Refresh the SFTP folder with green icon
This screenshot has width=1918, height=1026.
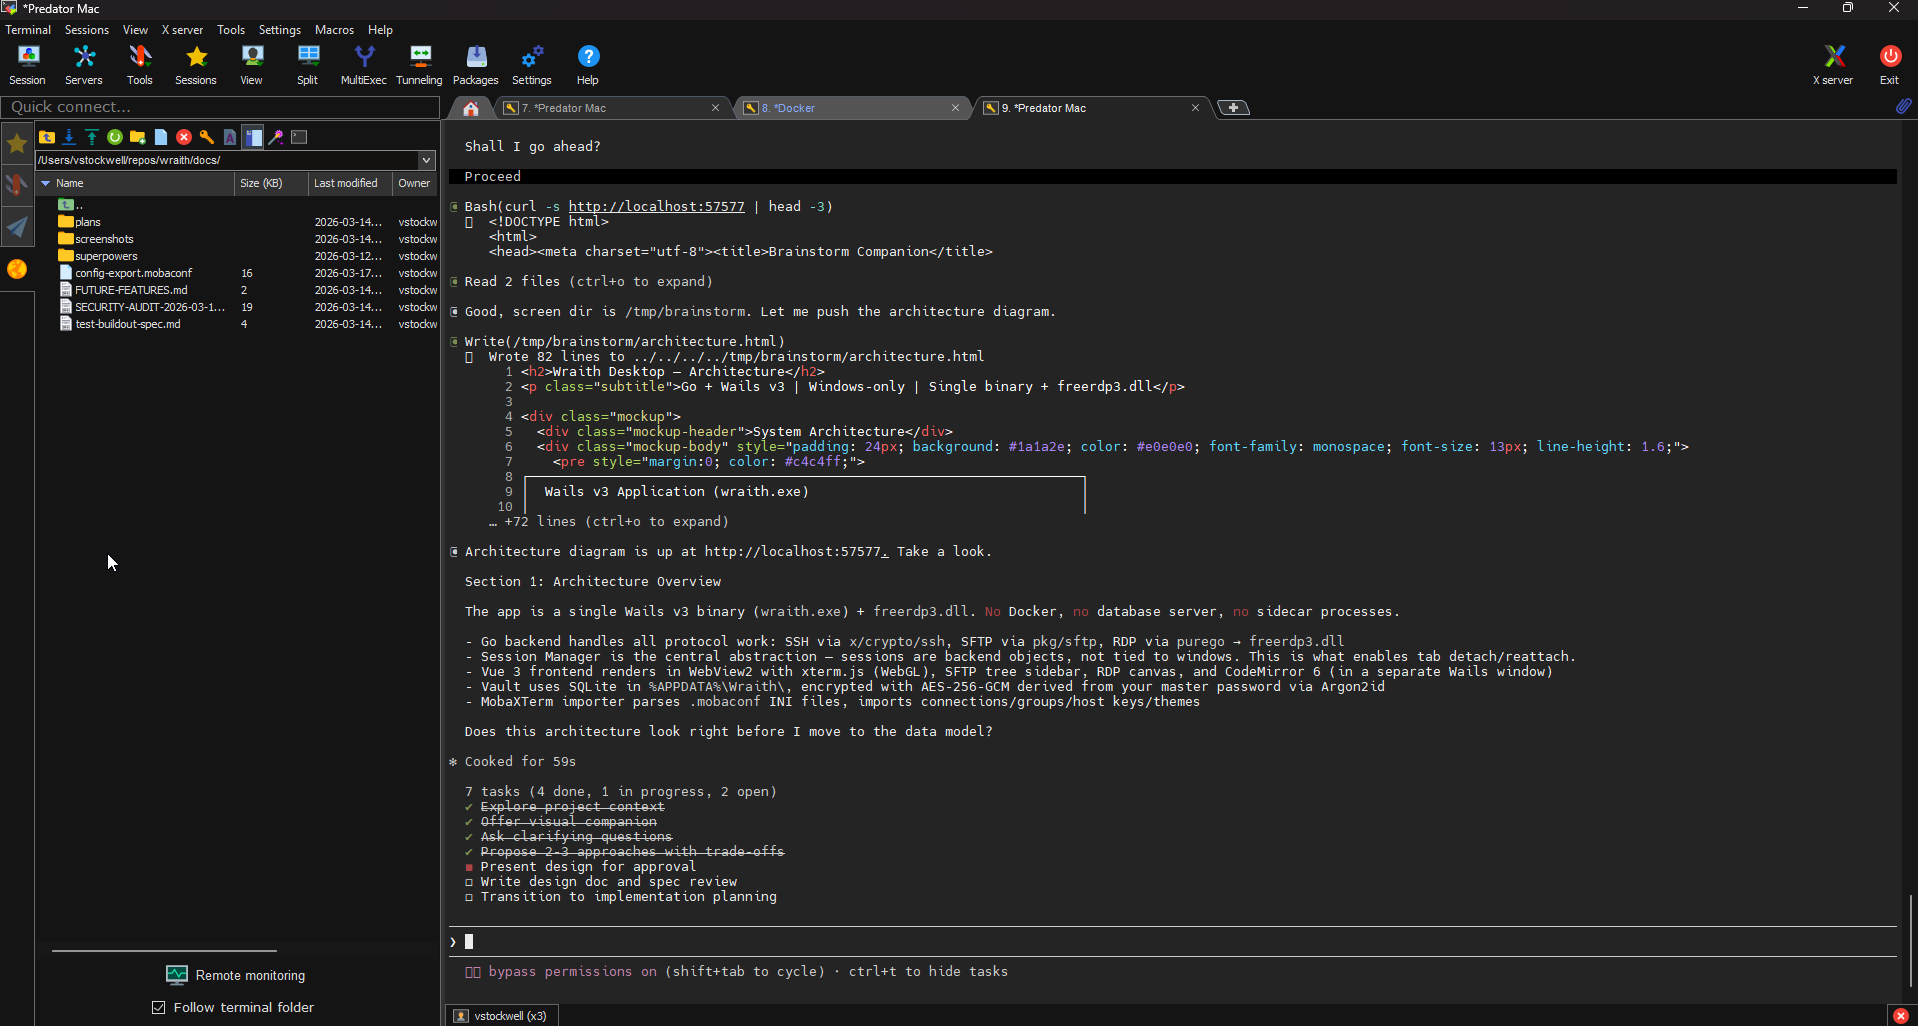click(115, 137)
